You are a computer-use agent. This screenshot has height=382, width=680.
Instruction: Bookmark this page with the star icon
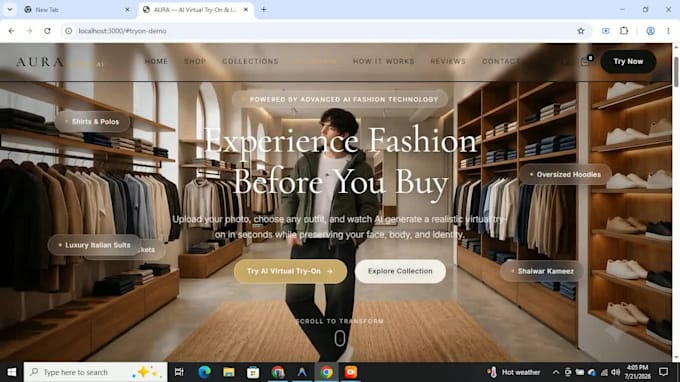click(581, 31)
